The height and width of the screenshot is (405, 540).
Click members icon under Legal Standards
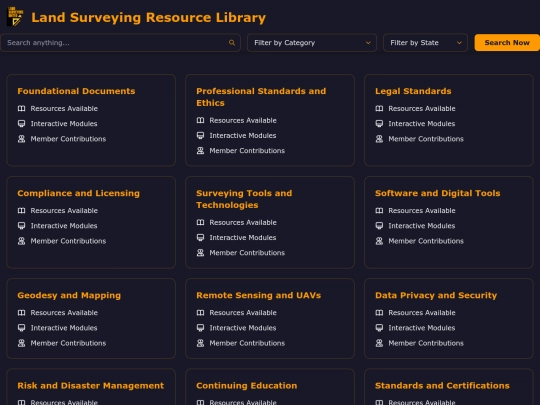(379, 139)
